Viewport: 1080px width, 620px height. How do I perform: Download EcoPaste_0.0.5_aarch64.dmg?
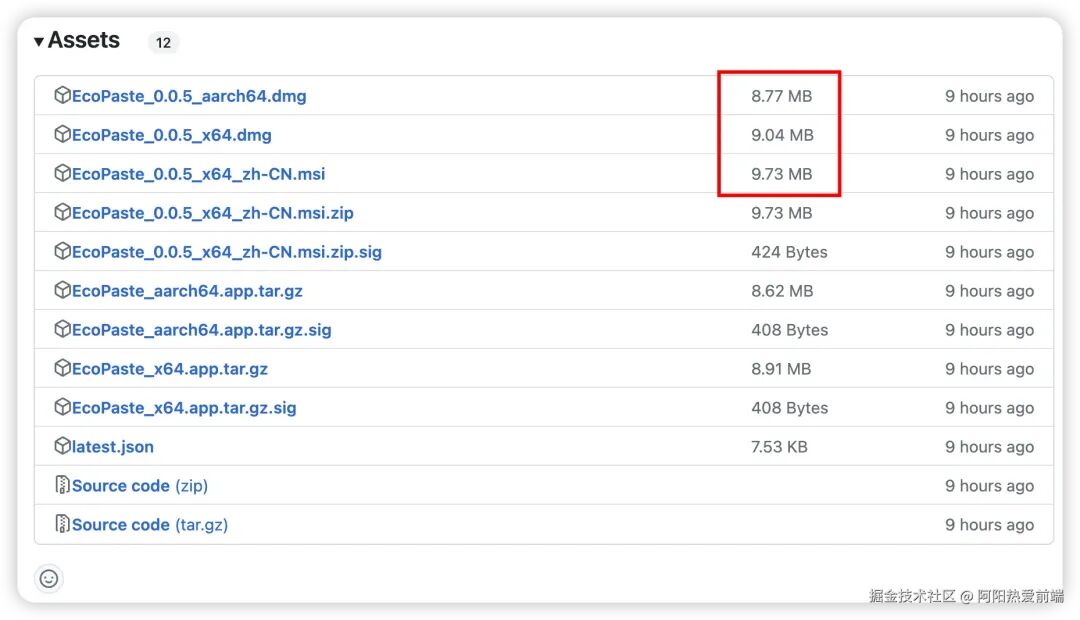pyautogui.click(x=189, y=96)
